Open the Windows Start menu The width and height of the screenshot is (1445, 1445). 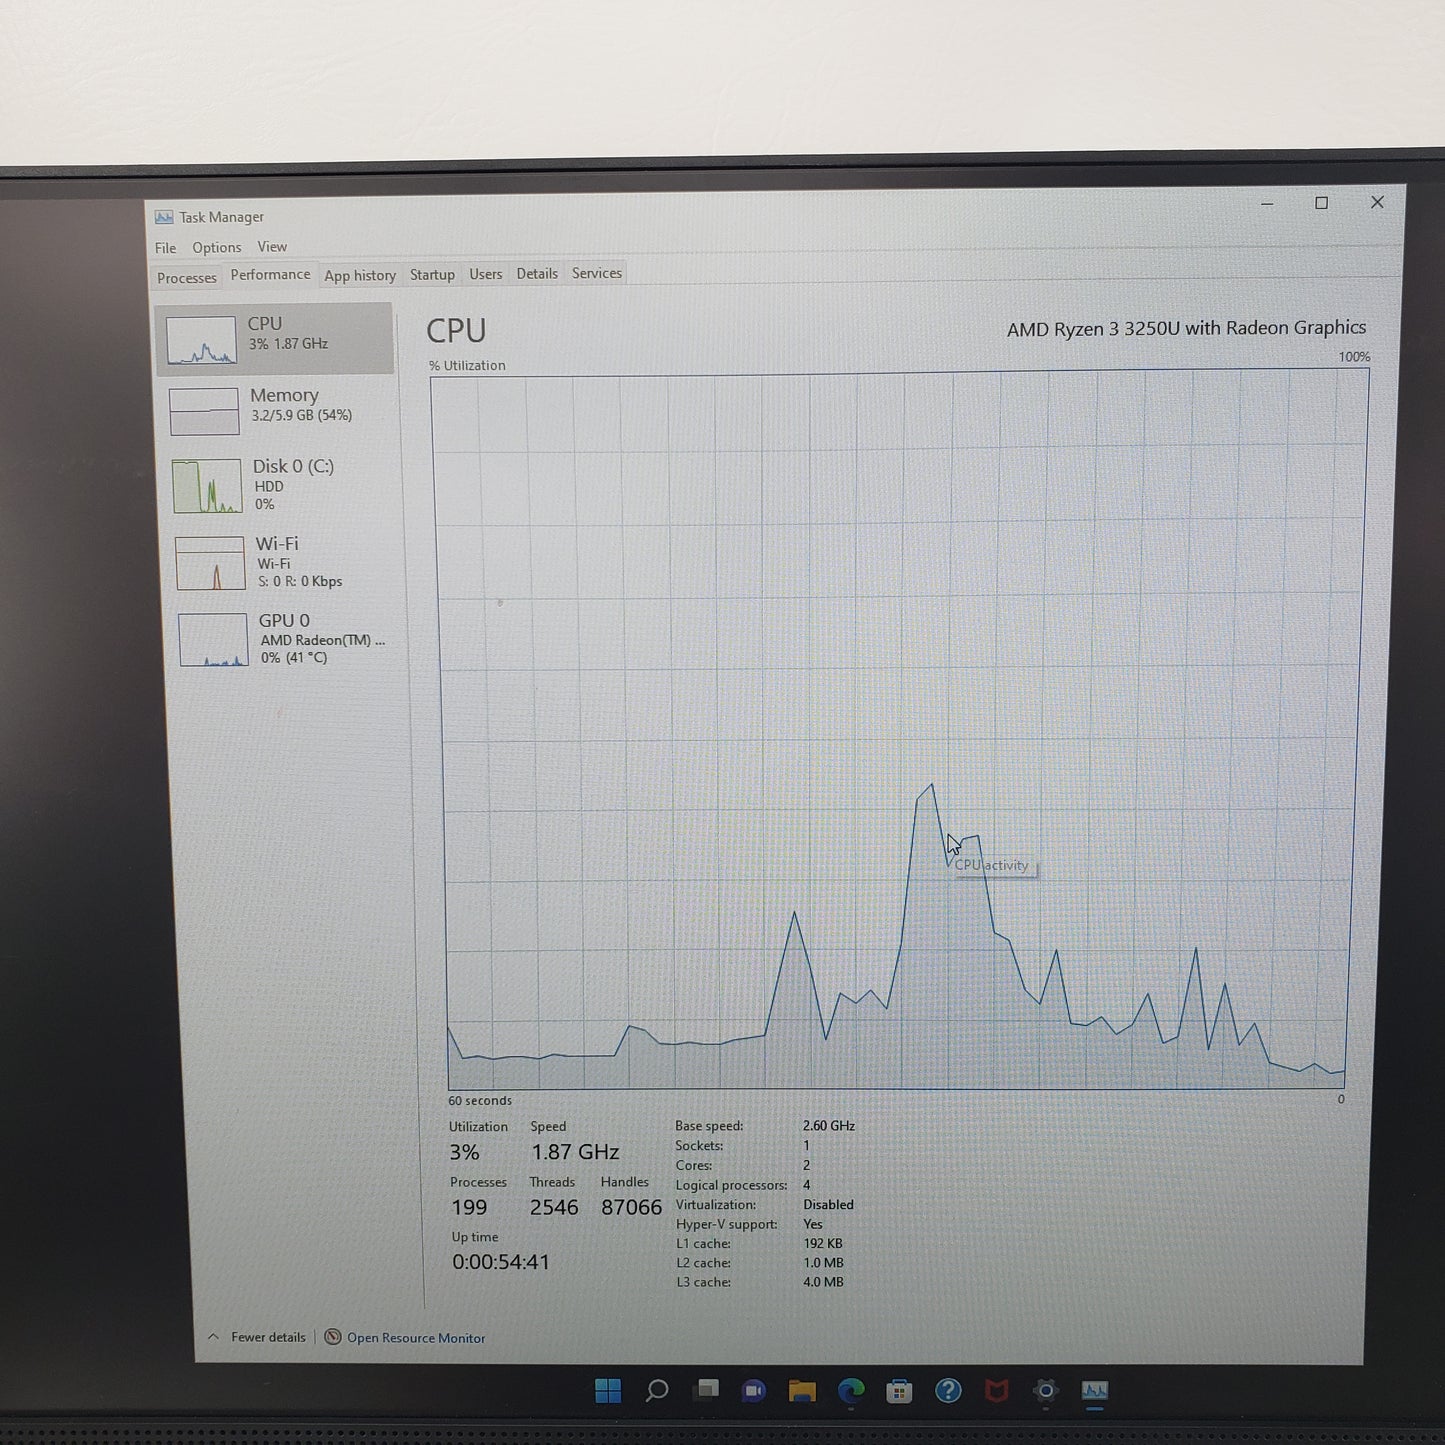click(x=608, y=1390)
